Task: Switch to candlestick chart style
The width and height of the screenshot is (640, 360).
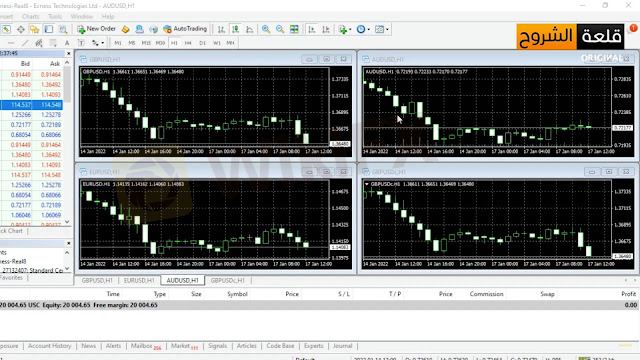Action: click(x=236, y=29)
